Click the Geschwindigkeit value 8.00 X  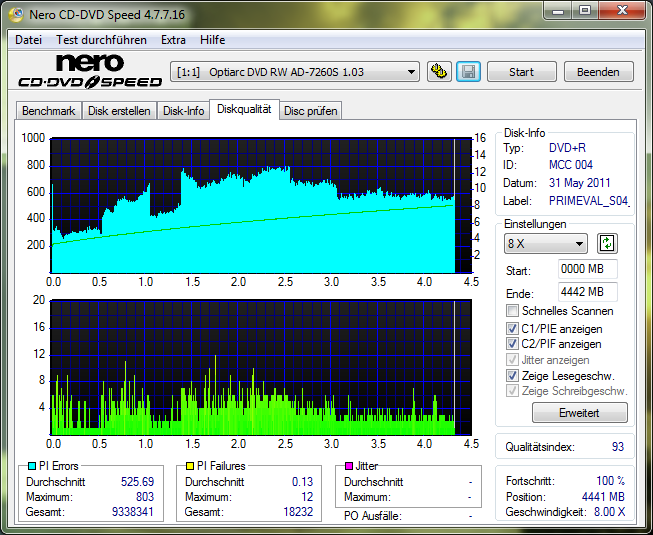click(610, 512)
